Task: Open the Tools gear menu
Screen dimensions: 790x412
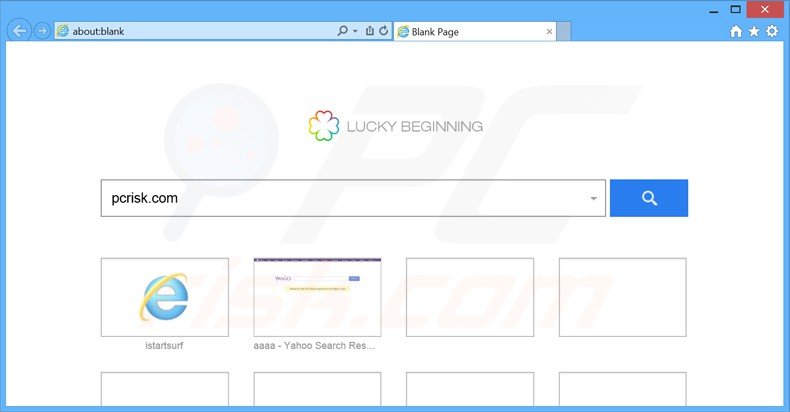Action: click(772, 31)
